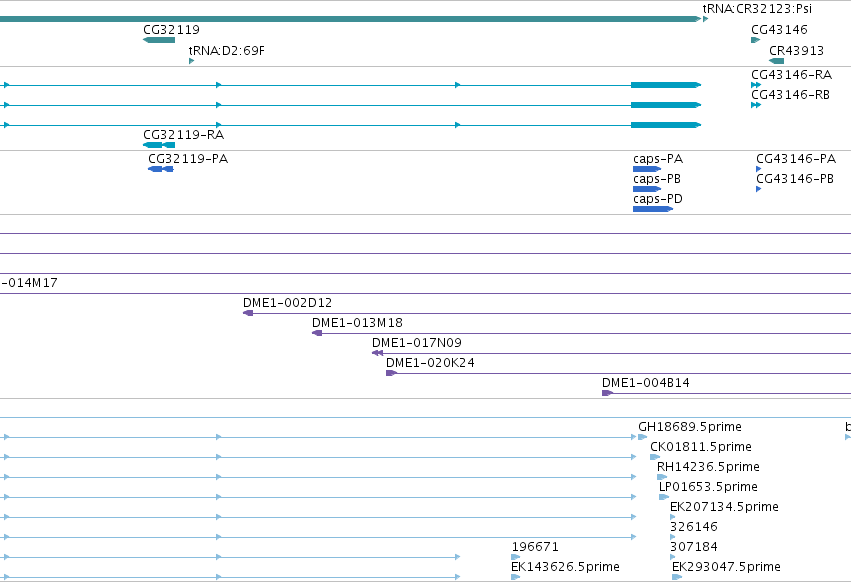Click the 326146 feature marker
The height and width of the screenshot is (582, 851).
pos(673,537)
